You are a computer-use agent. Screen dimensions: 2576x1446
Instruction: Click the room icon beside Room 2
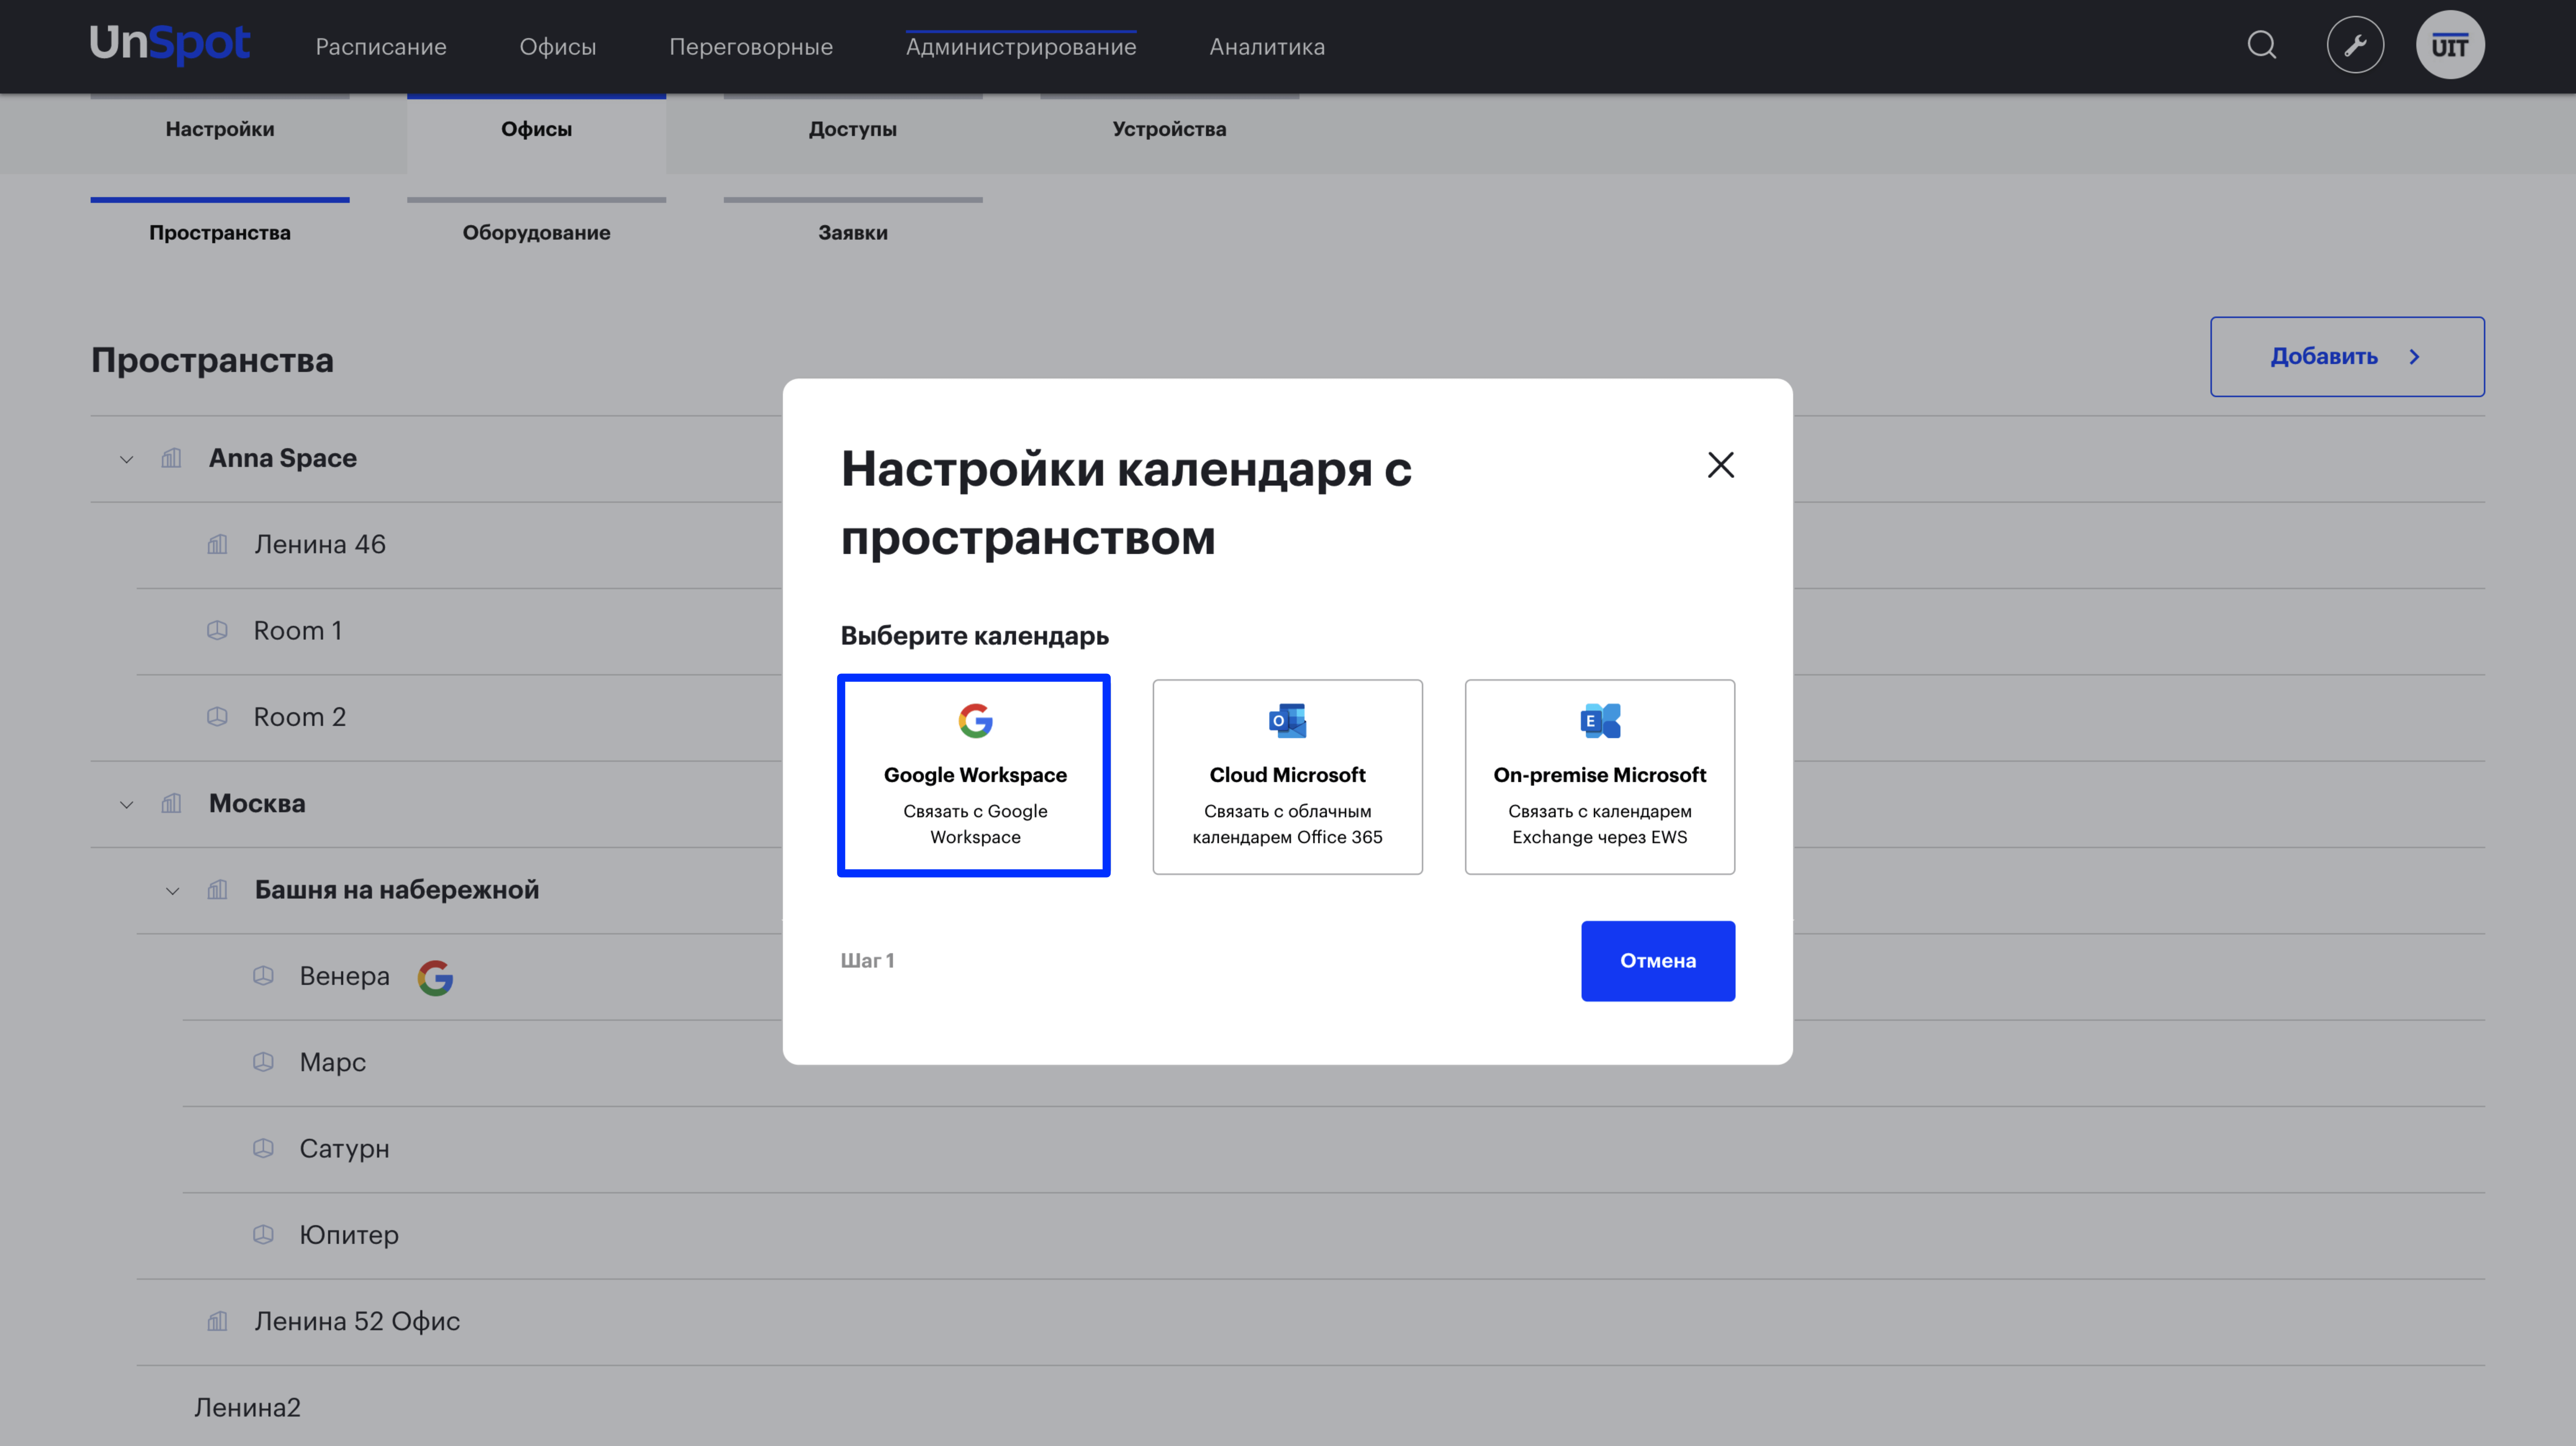217,717
